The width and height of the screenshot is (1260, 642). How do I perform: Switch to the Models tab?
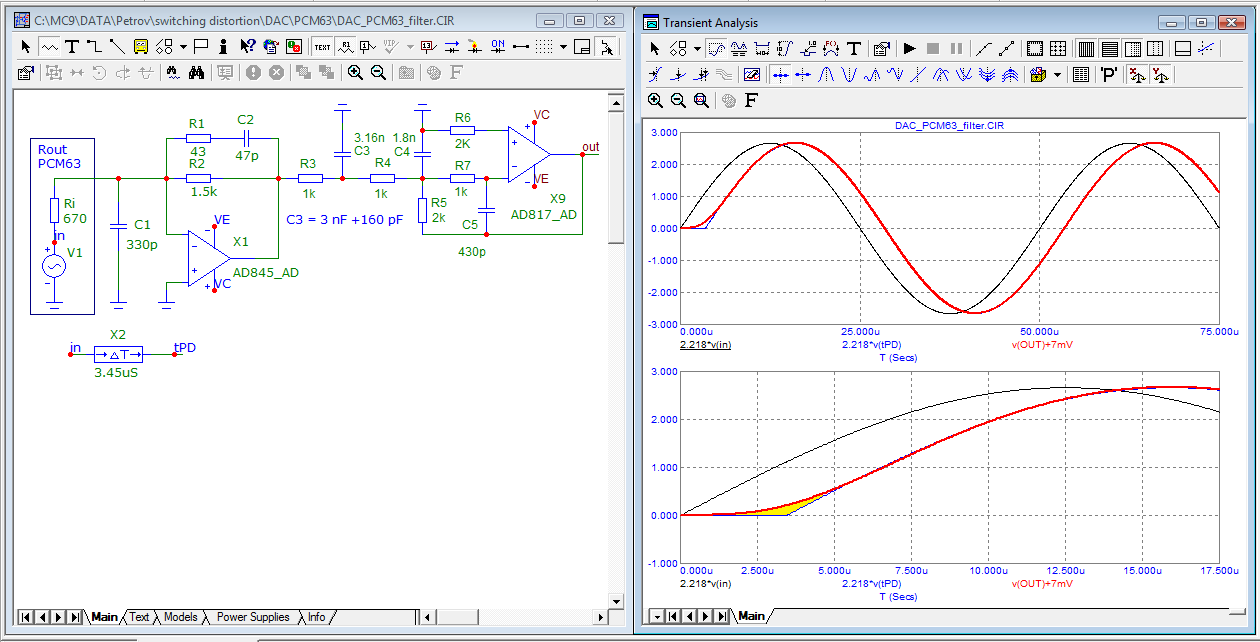point(181,617)
